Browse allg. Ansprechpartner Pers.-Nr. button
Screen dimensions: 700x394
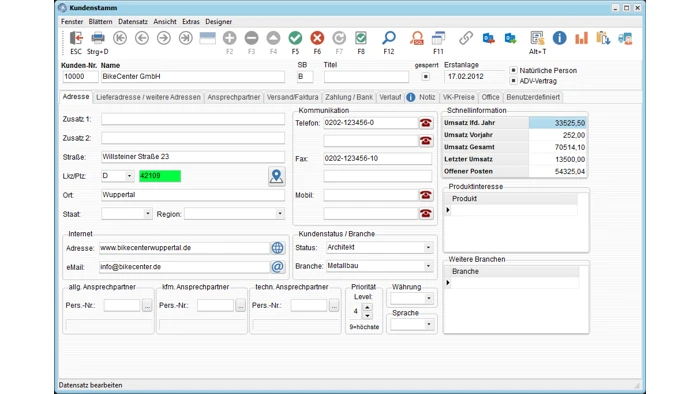click(x=147, y=306)
